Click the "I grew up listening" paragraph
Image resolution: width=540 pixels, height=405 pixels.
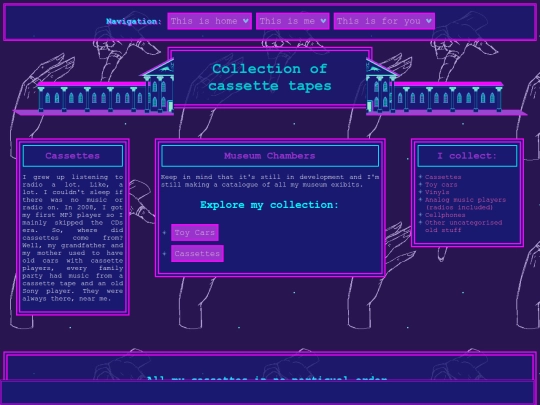73,238
